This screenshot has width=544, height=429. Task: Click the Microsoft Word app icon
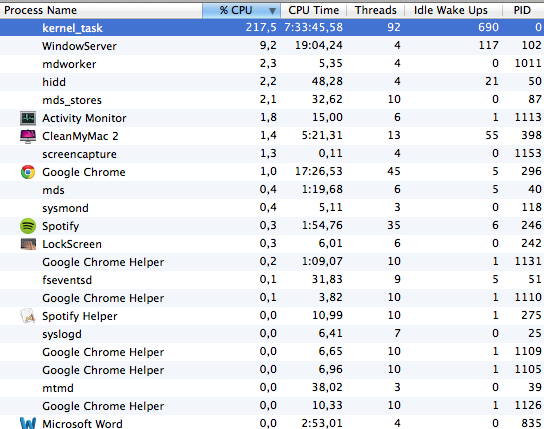(28, 423)
